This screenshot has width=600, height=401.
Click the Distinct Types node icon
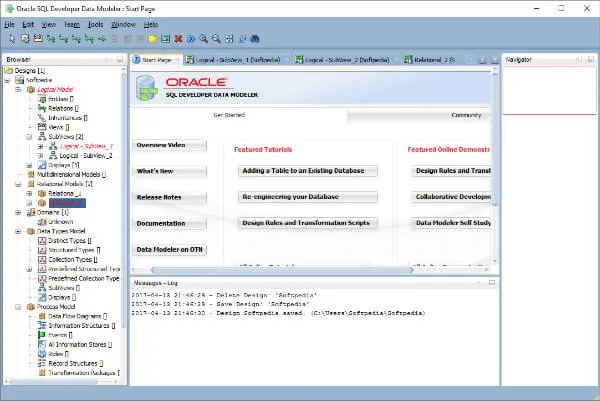42,241
